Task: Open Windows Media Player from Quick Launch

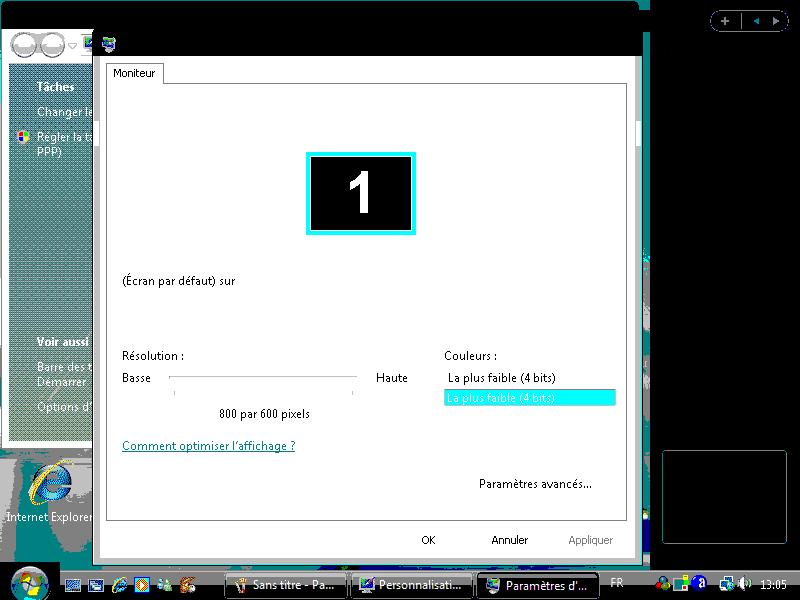Action: (x=141, y=585)
